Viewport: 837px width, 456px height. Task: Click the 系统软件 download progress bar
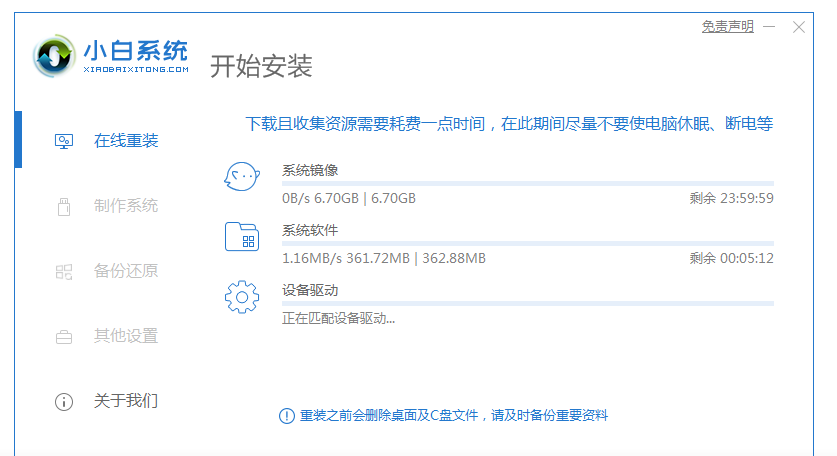pyautogui.click(x=528, y=243)
